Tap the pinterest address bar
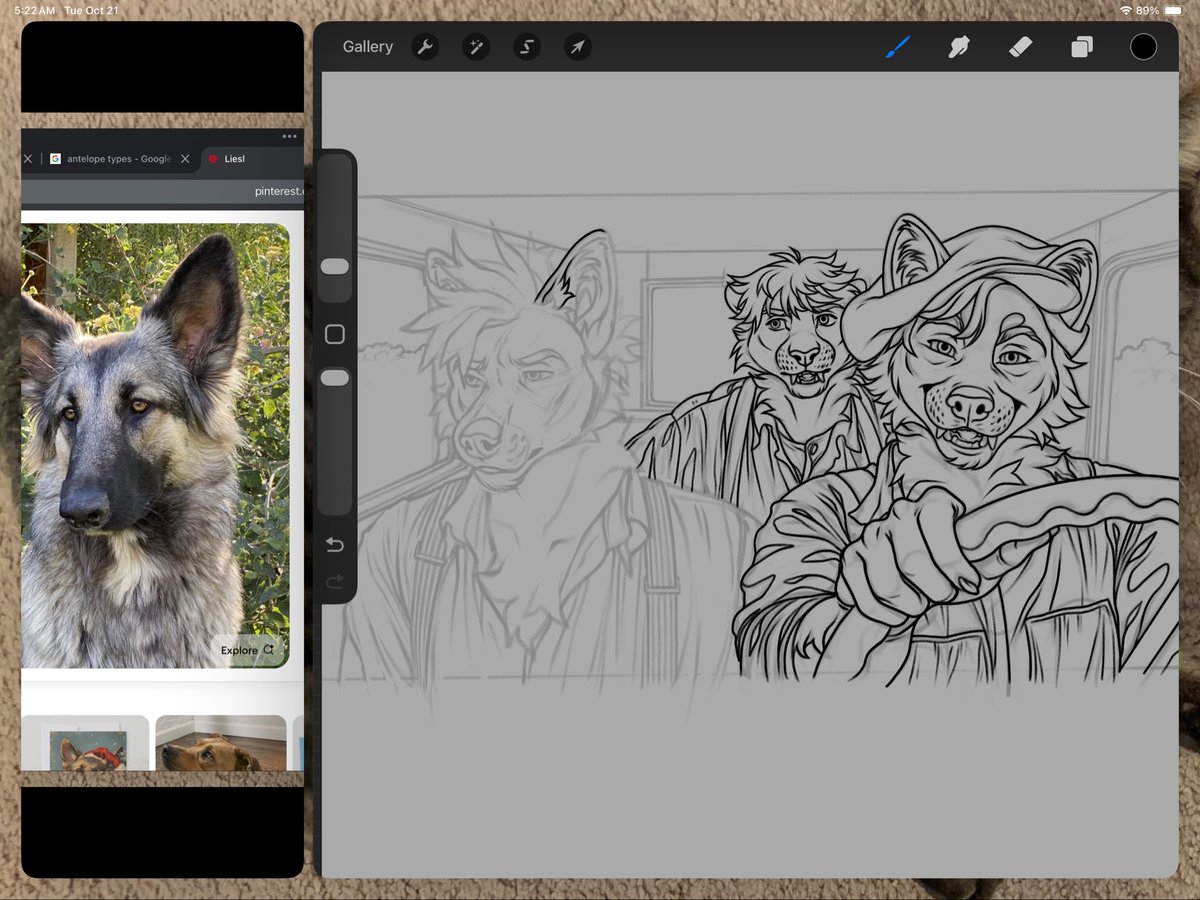 [162, 191]
